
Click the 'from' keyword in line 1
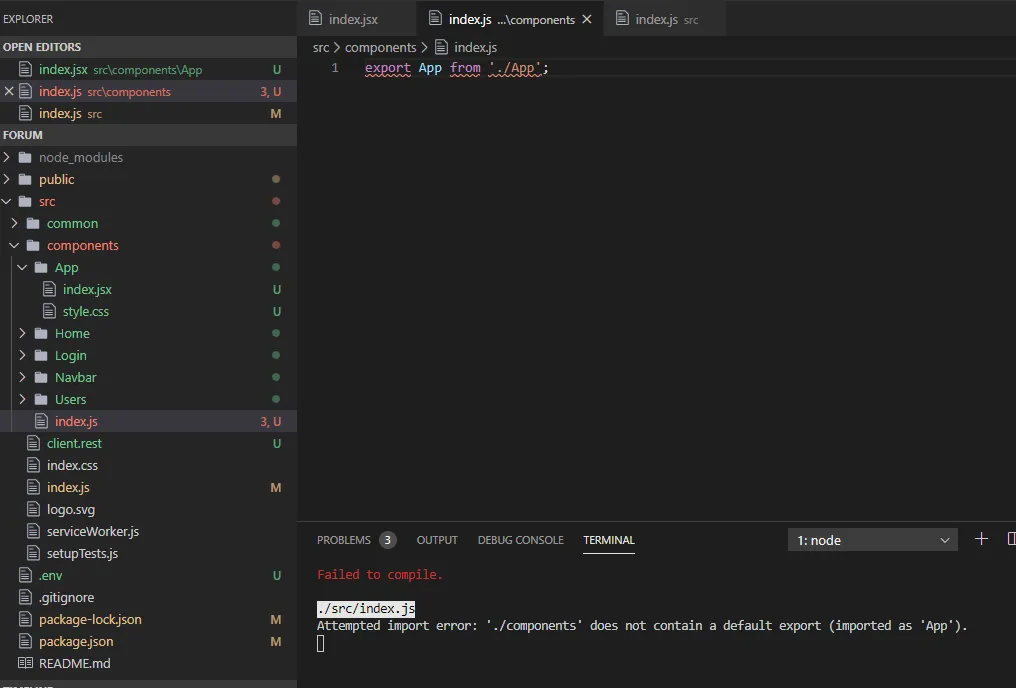pos(465,67)
